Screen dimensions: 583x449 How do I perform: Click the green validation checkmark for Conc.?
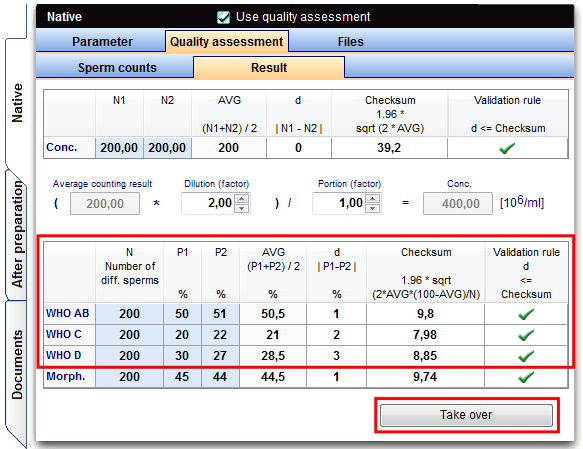click(x=507, y=148)
